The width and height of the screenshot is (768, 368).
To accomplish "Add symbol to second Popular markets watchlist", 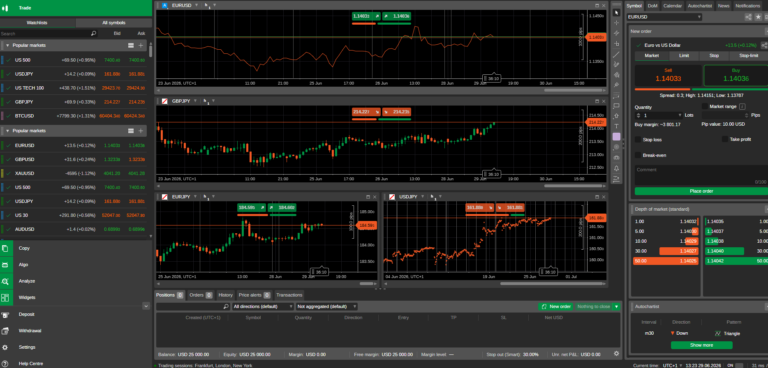I will click(141, 131).
